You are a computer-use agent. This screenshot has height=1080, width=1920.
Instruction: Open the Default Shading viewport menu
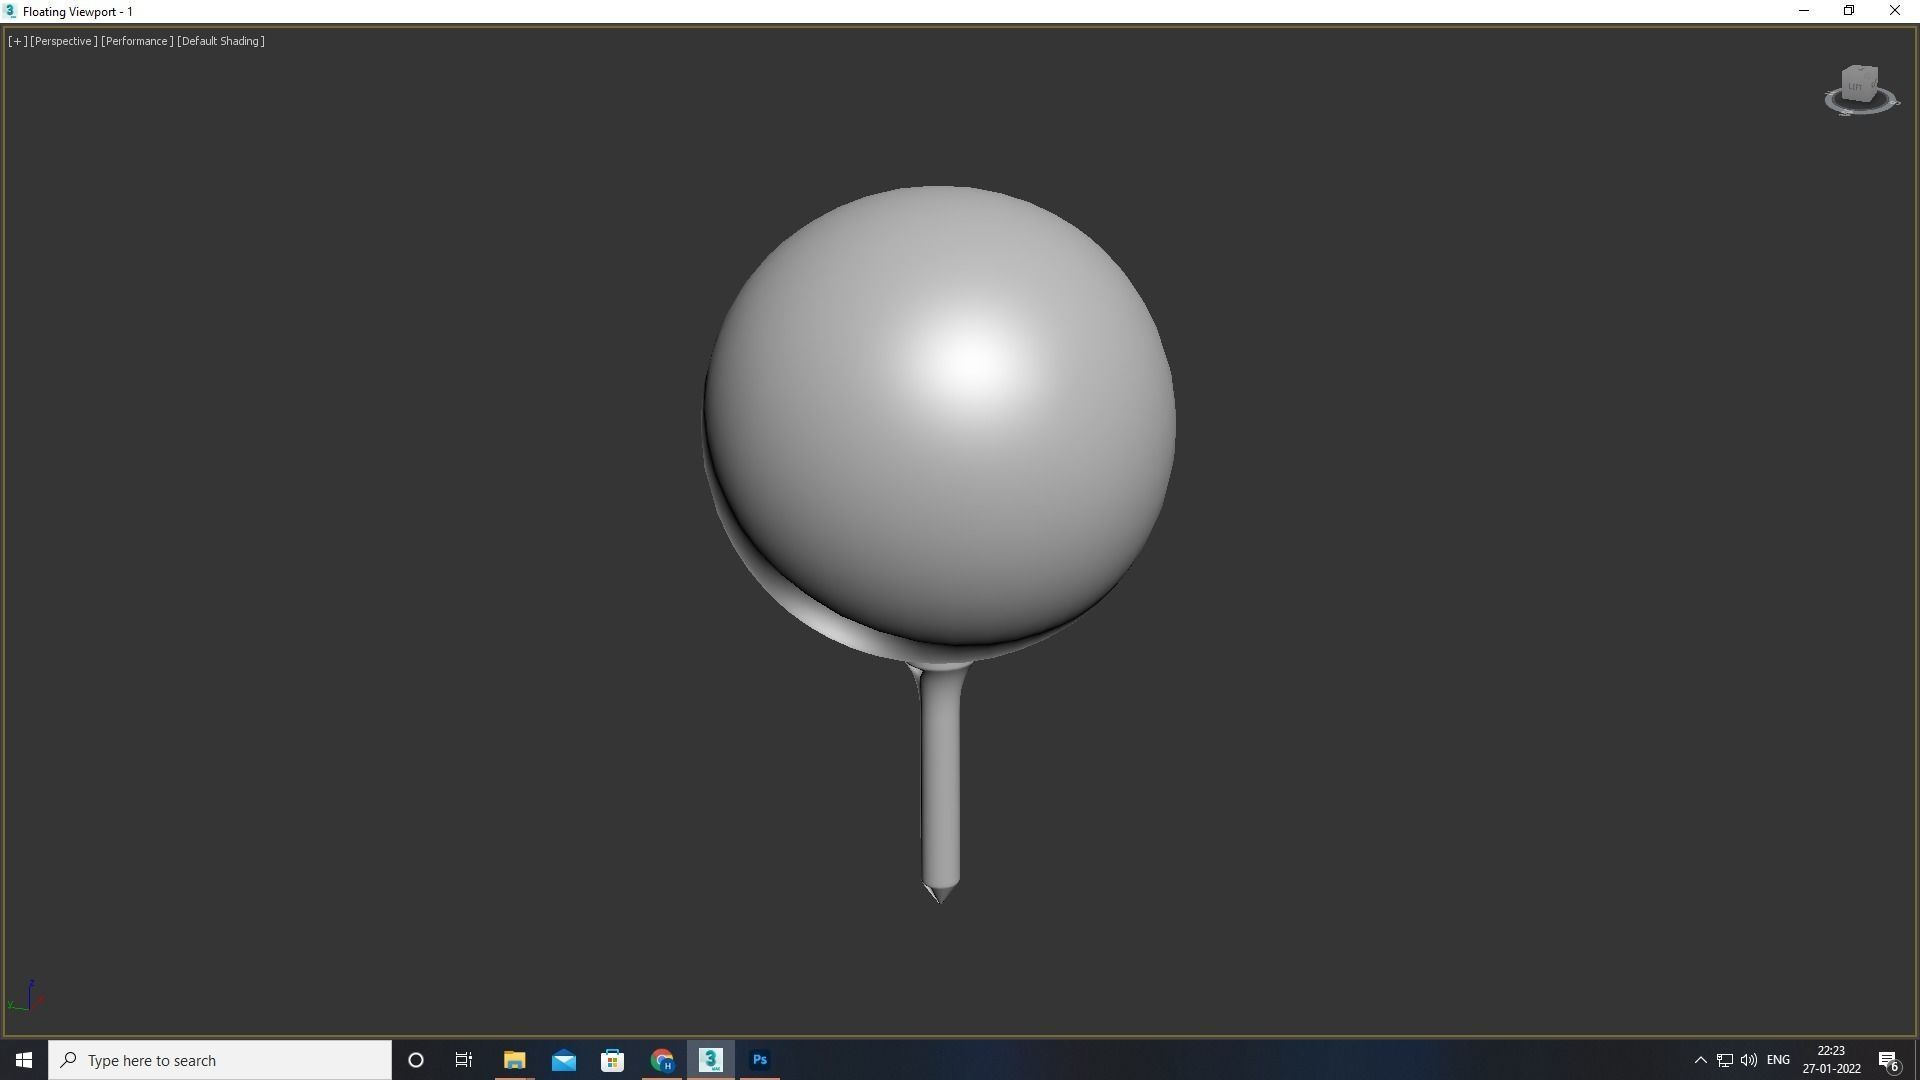220,41
